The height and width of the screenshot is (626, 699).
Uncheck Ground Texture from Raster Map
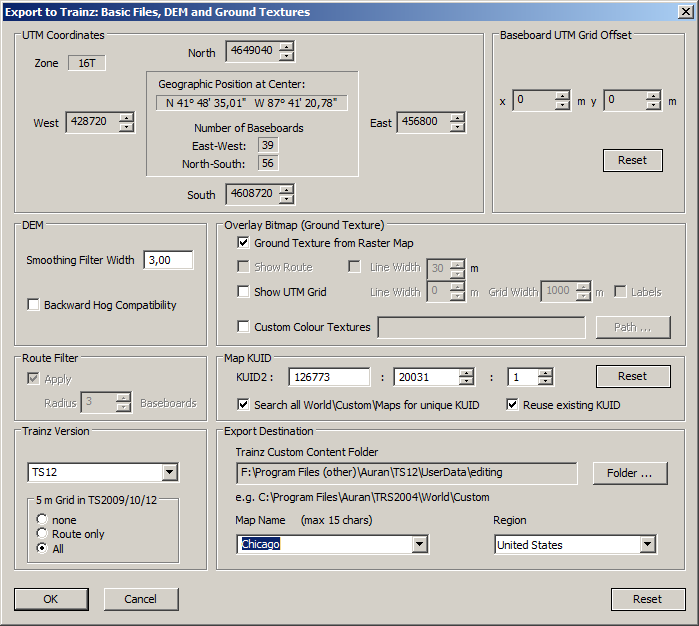[x=244, y=243]
